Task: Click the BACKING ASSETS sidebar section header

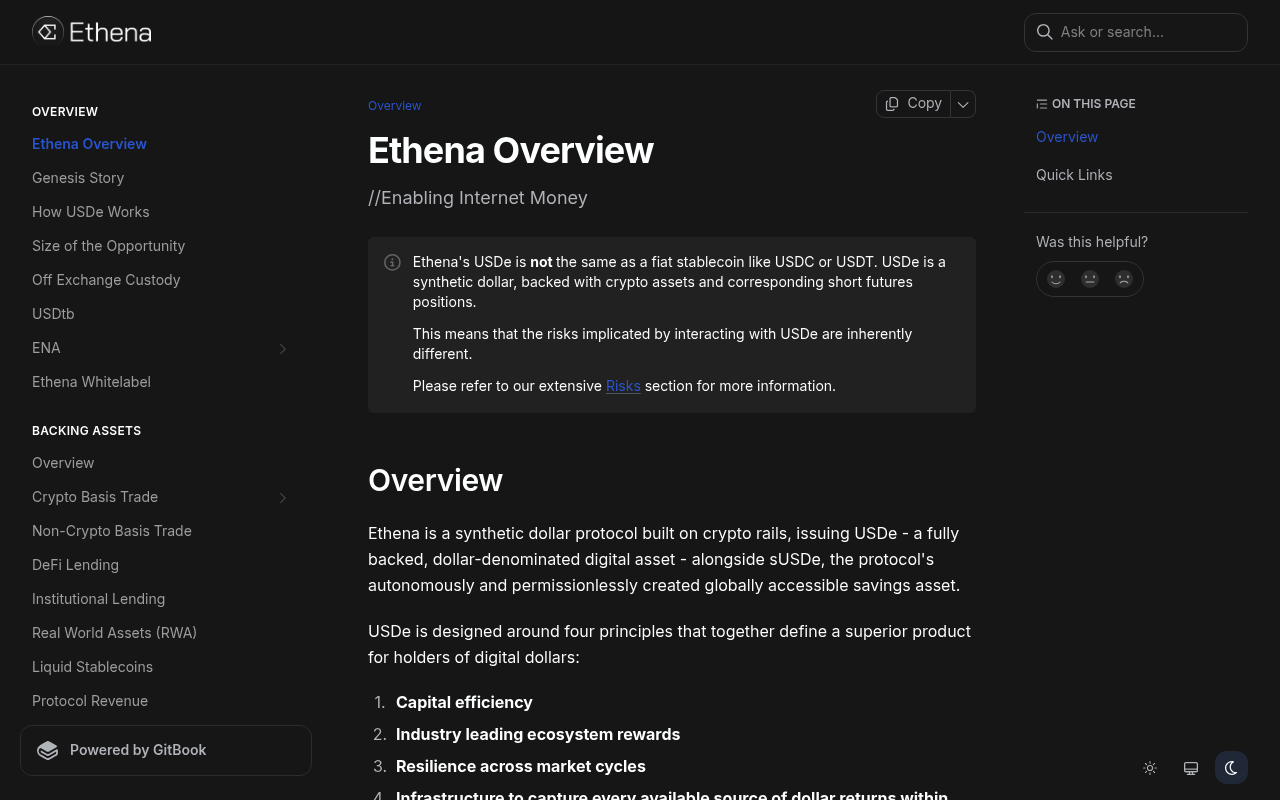Action: point(87,431)
